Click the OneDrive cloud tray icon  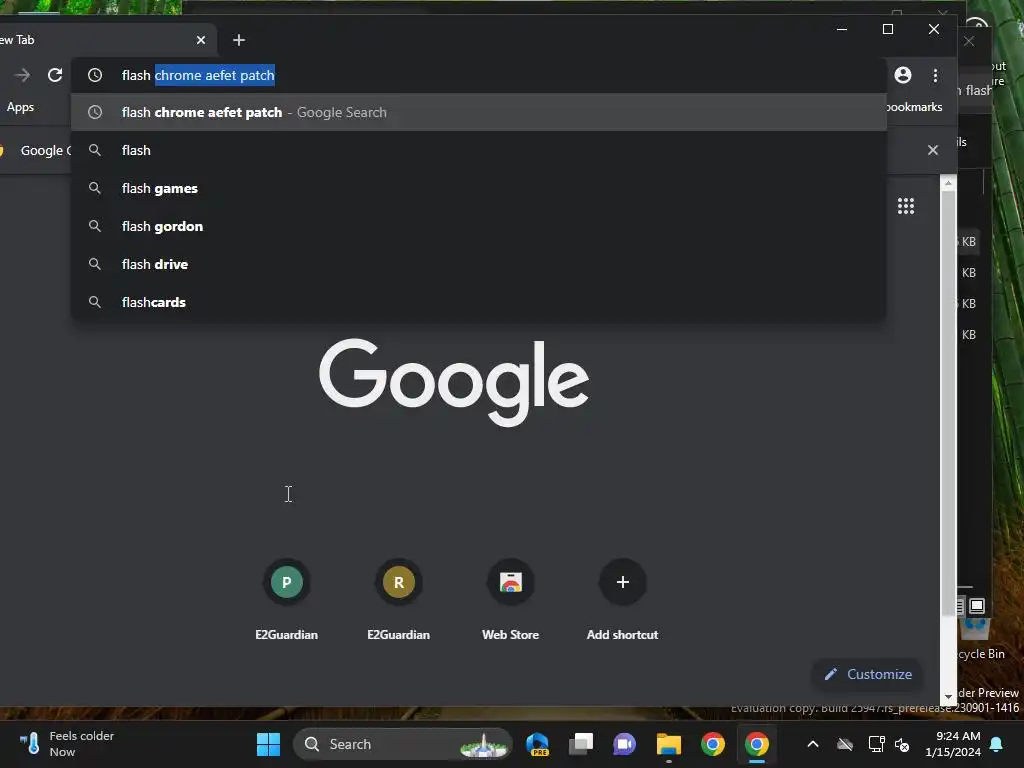pos(844,744)
